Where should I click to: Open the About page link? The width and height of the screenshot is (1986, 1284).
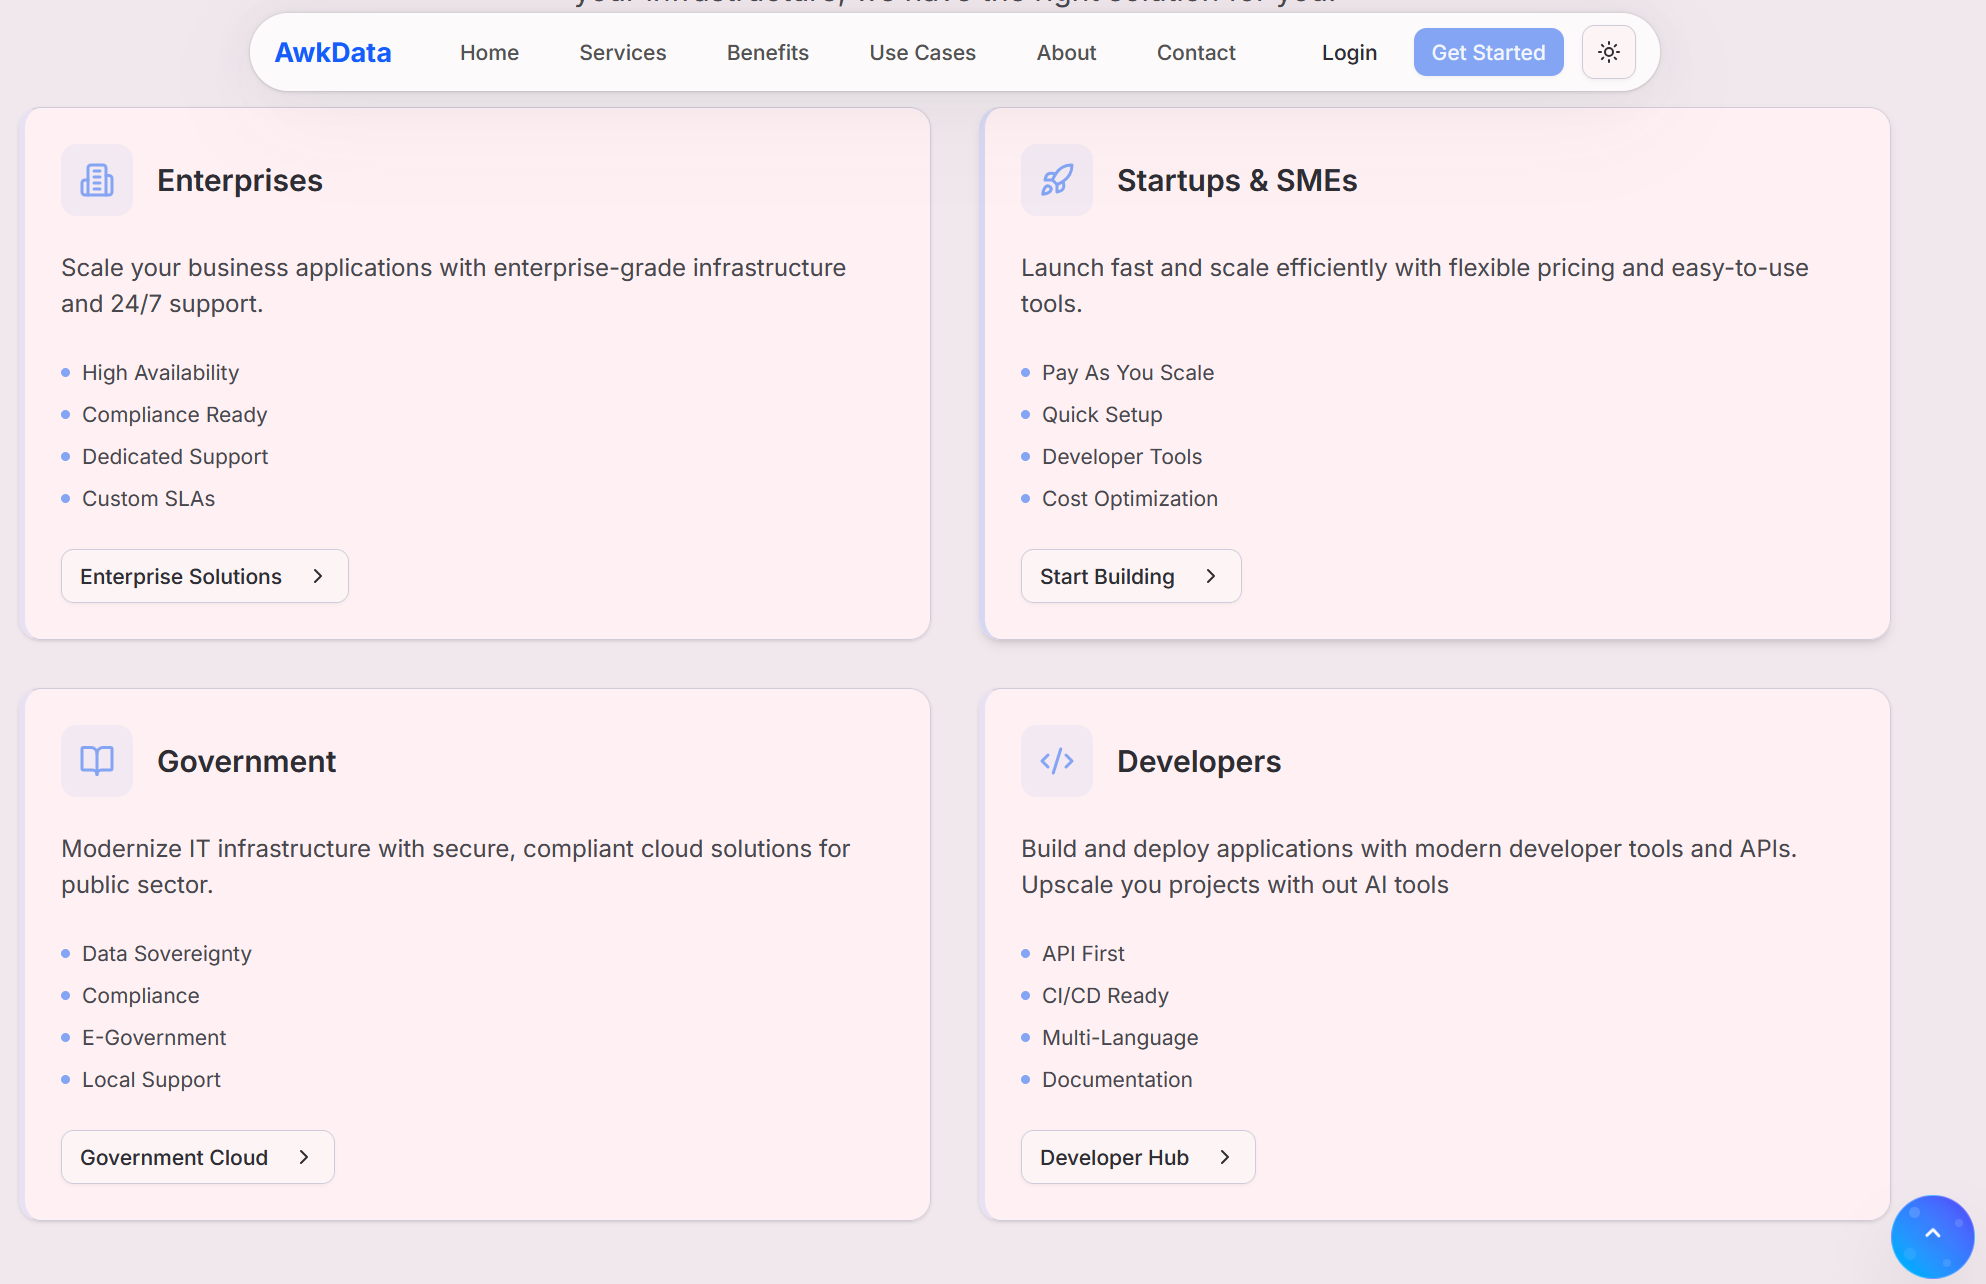[1066, 52]
